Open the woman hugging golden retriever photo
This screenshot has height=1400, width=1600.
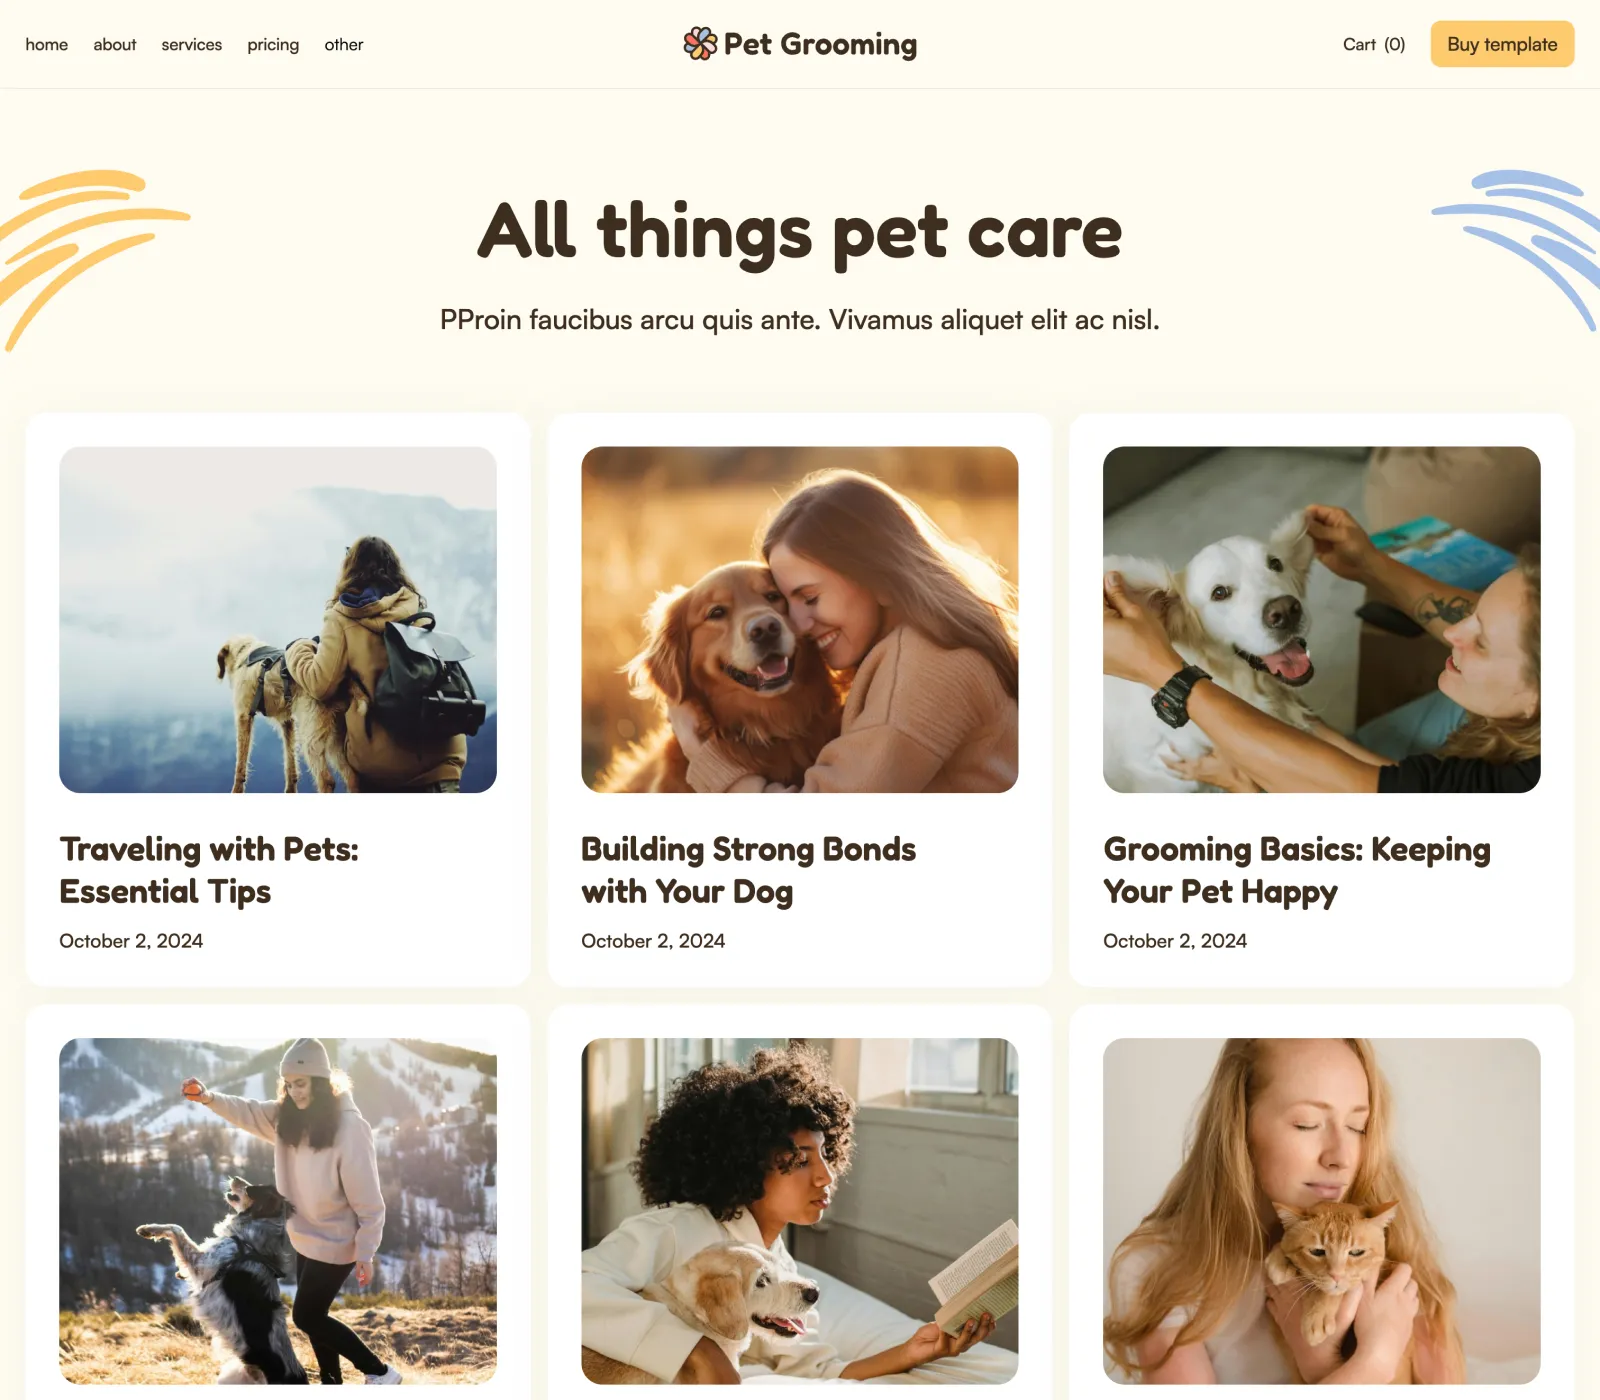tap(800, 620)
